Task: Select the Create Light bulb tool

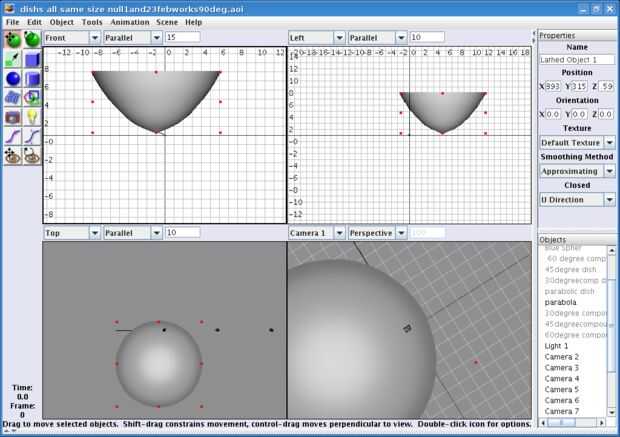Action: click(x=32, y=117)
